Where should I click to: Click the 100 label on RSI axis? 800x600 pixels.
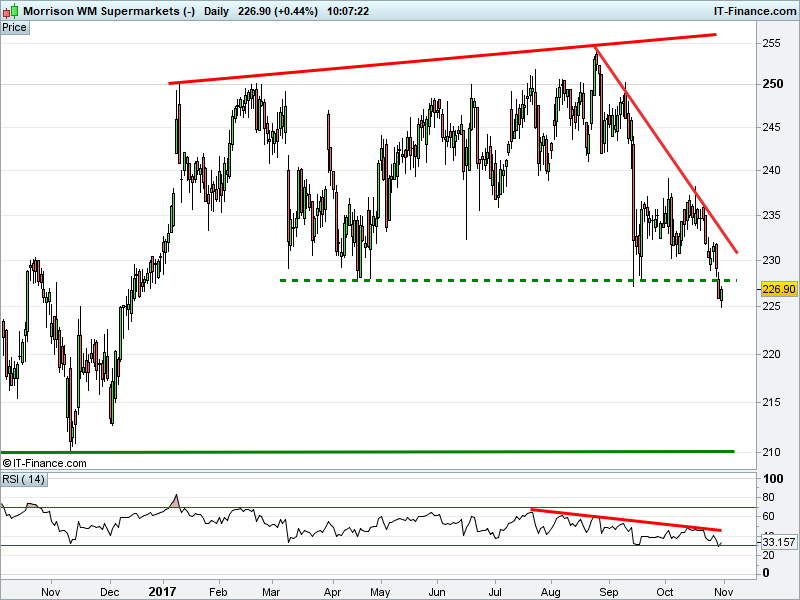pyautogui.click(x=773, y=479)
